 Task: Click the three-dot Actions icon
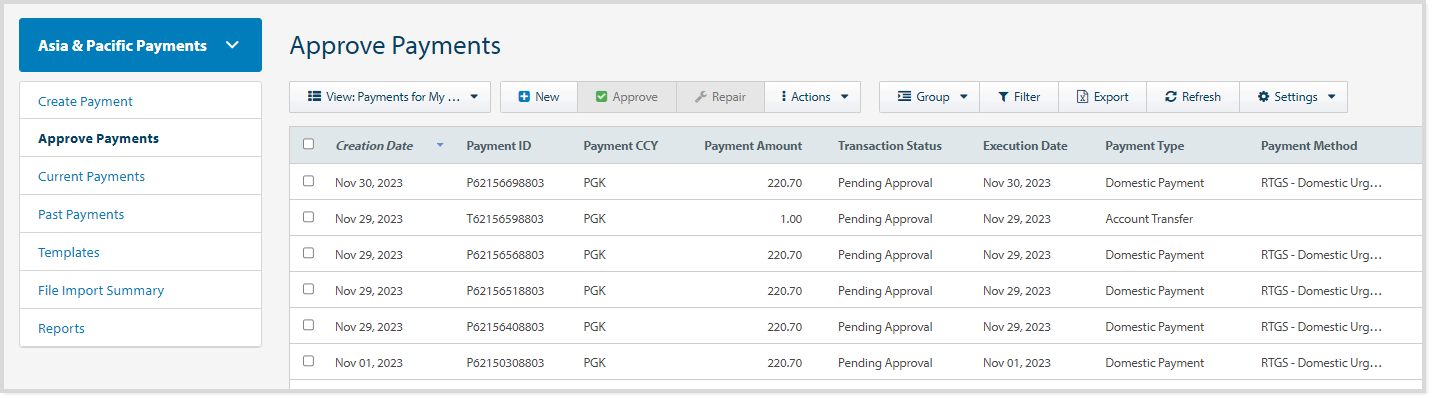[783, 97]
